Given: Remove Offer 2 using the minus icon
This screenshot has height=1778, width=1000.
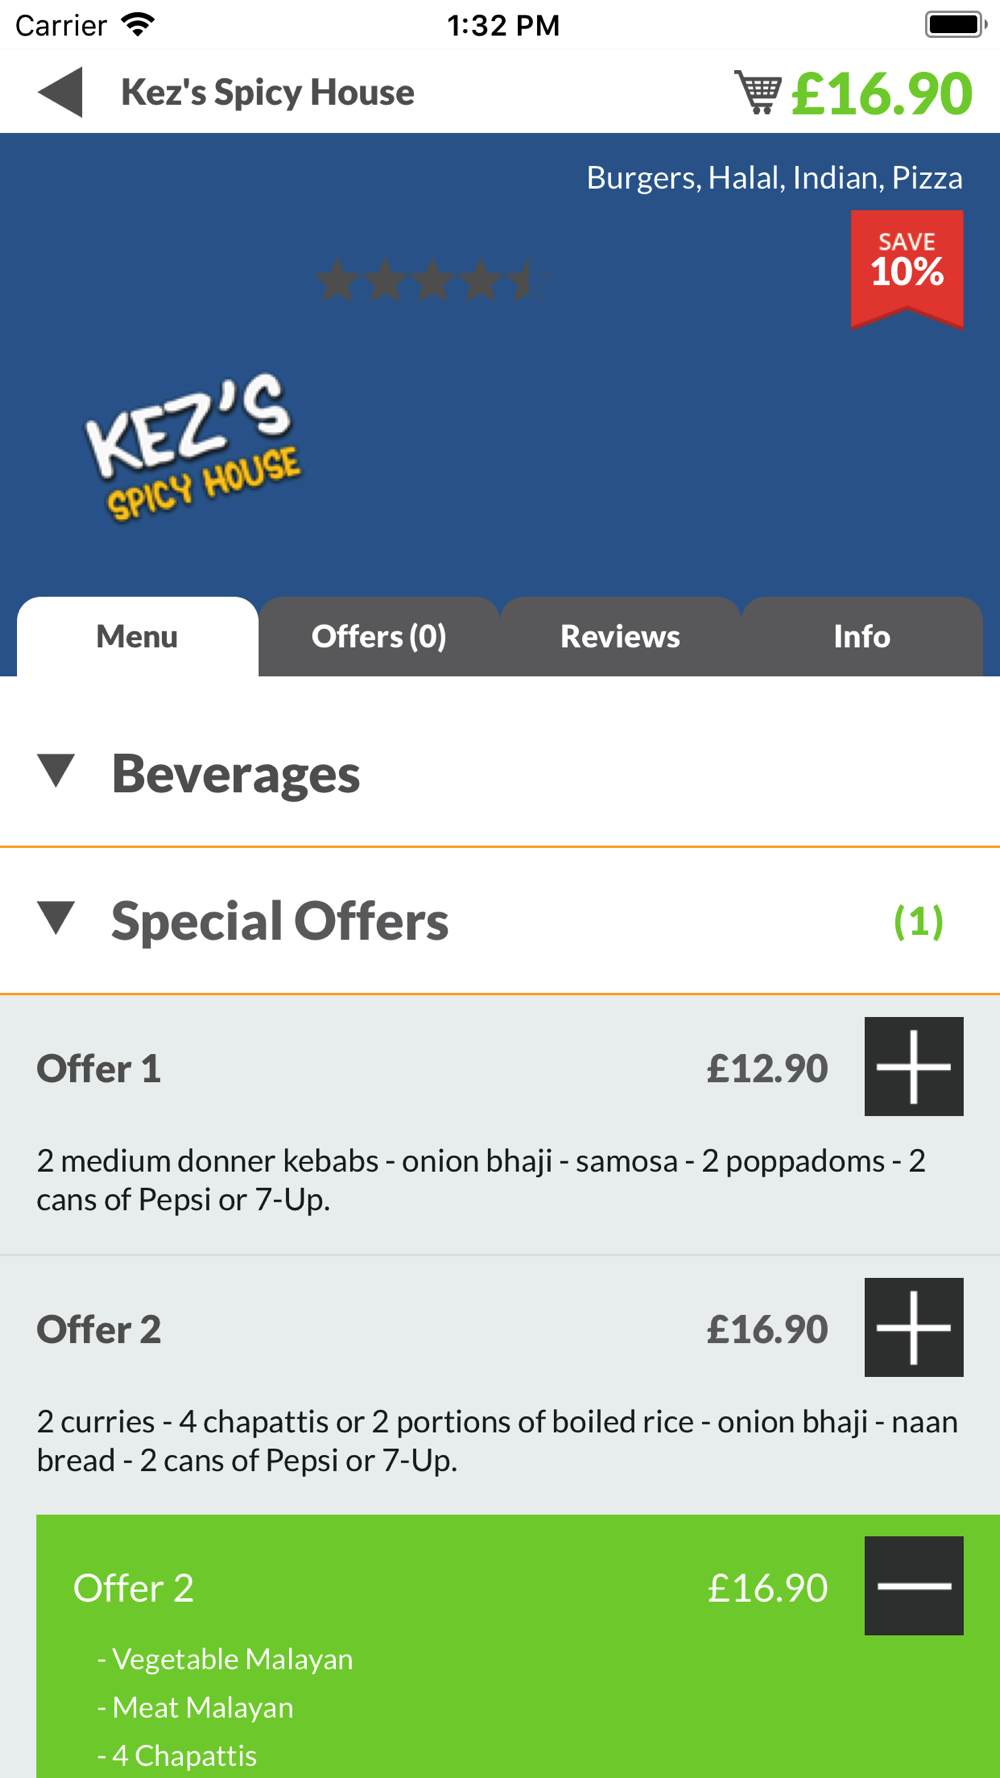Looking at the screenshot, I should 913,1586.
